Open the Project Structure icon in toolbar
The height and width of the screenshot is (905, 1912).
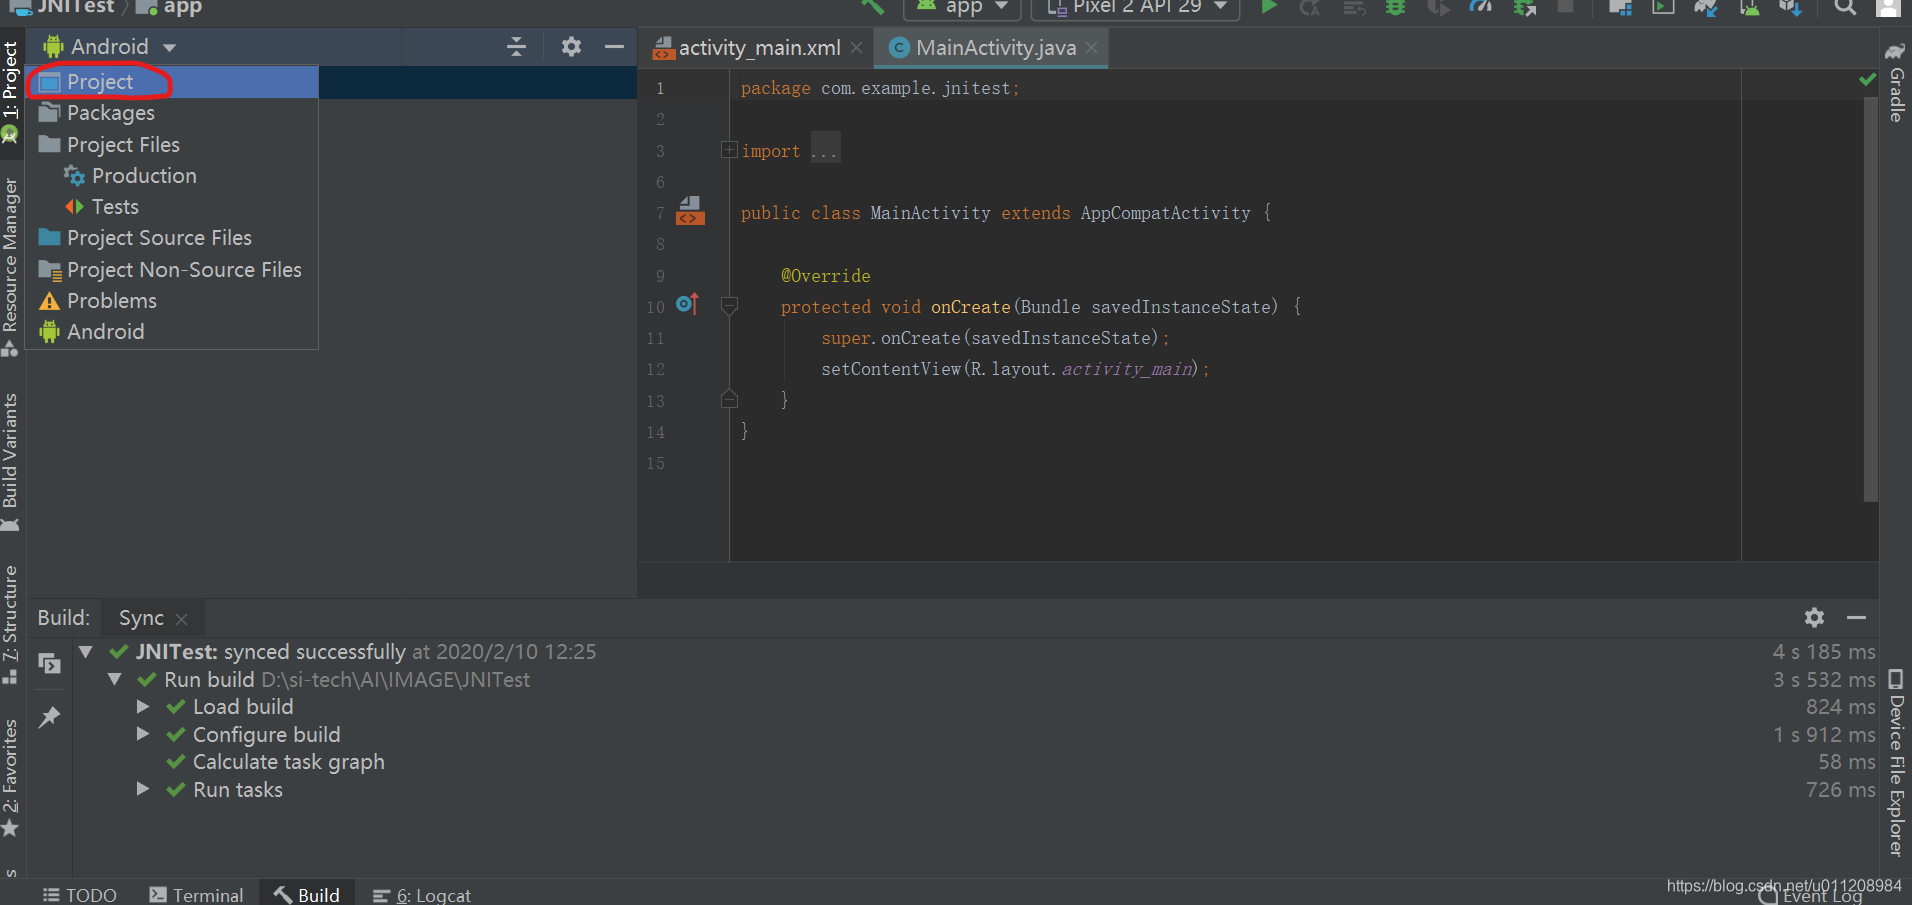(x=1620, y=6)
